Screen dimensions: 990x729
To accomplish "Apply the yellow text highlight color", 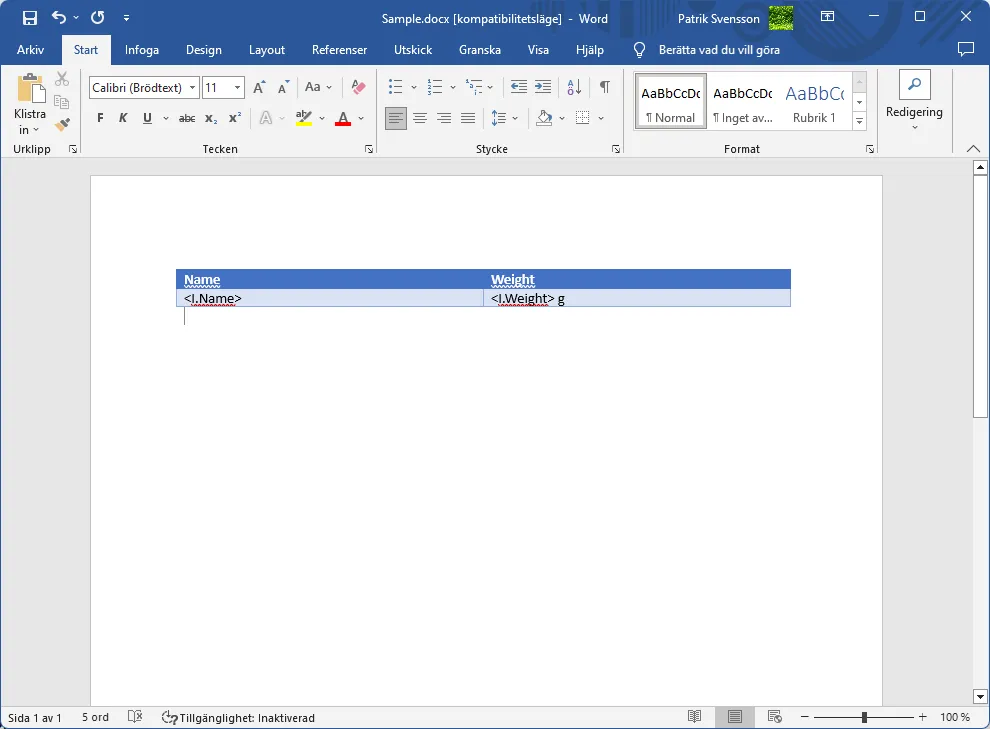I will tap(304, 118).
